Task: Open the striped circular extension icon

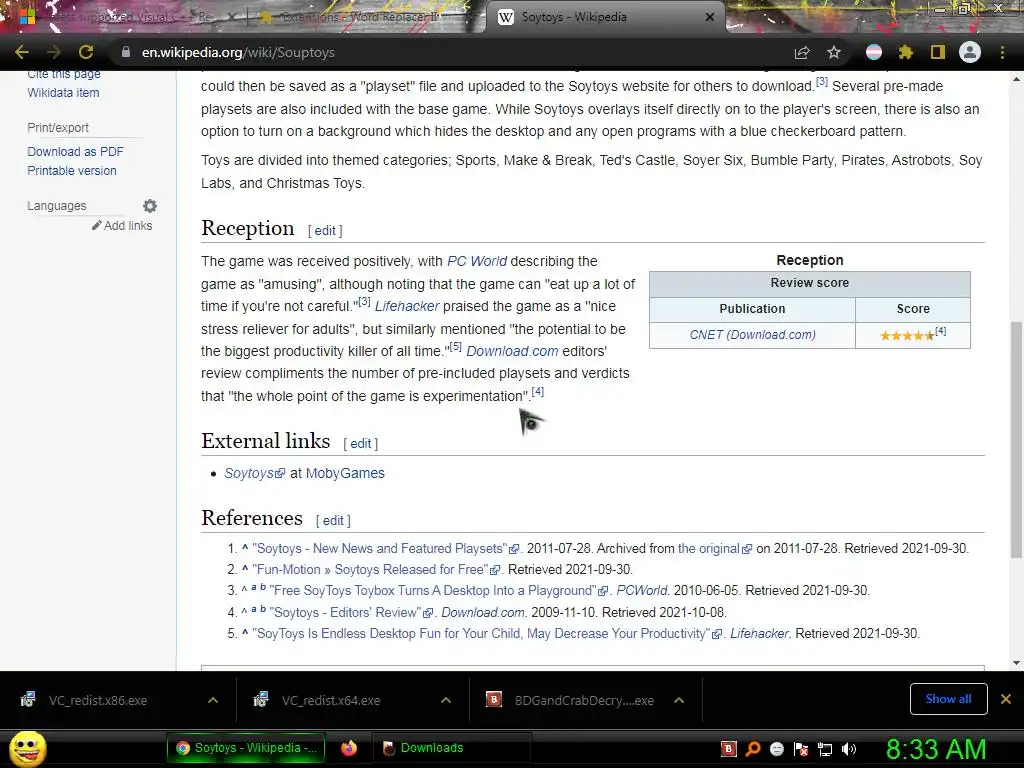Action: coord(874,52)
